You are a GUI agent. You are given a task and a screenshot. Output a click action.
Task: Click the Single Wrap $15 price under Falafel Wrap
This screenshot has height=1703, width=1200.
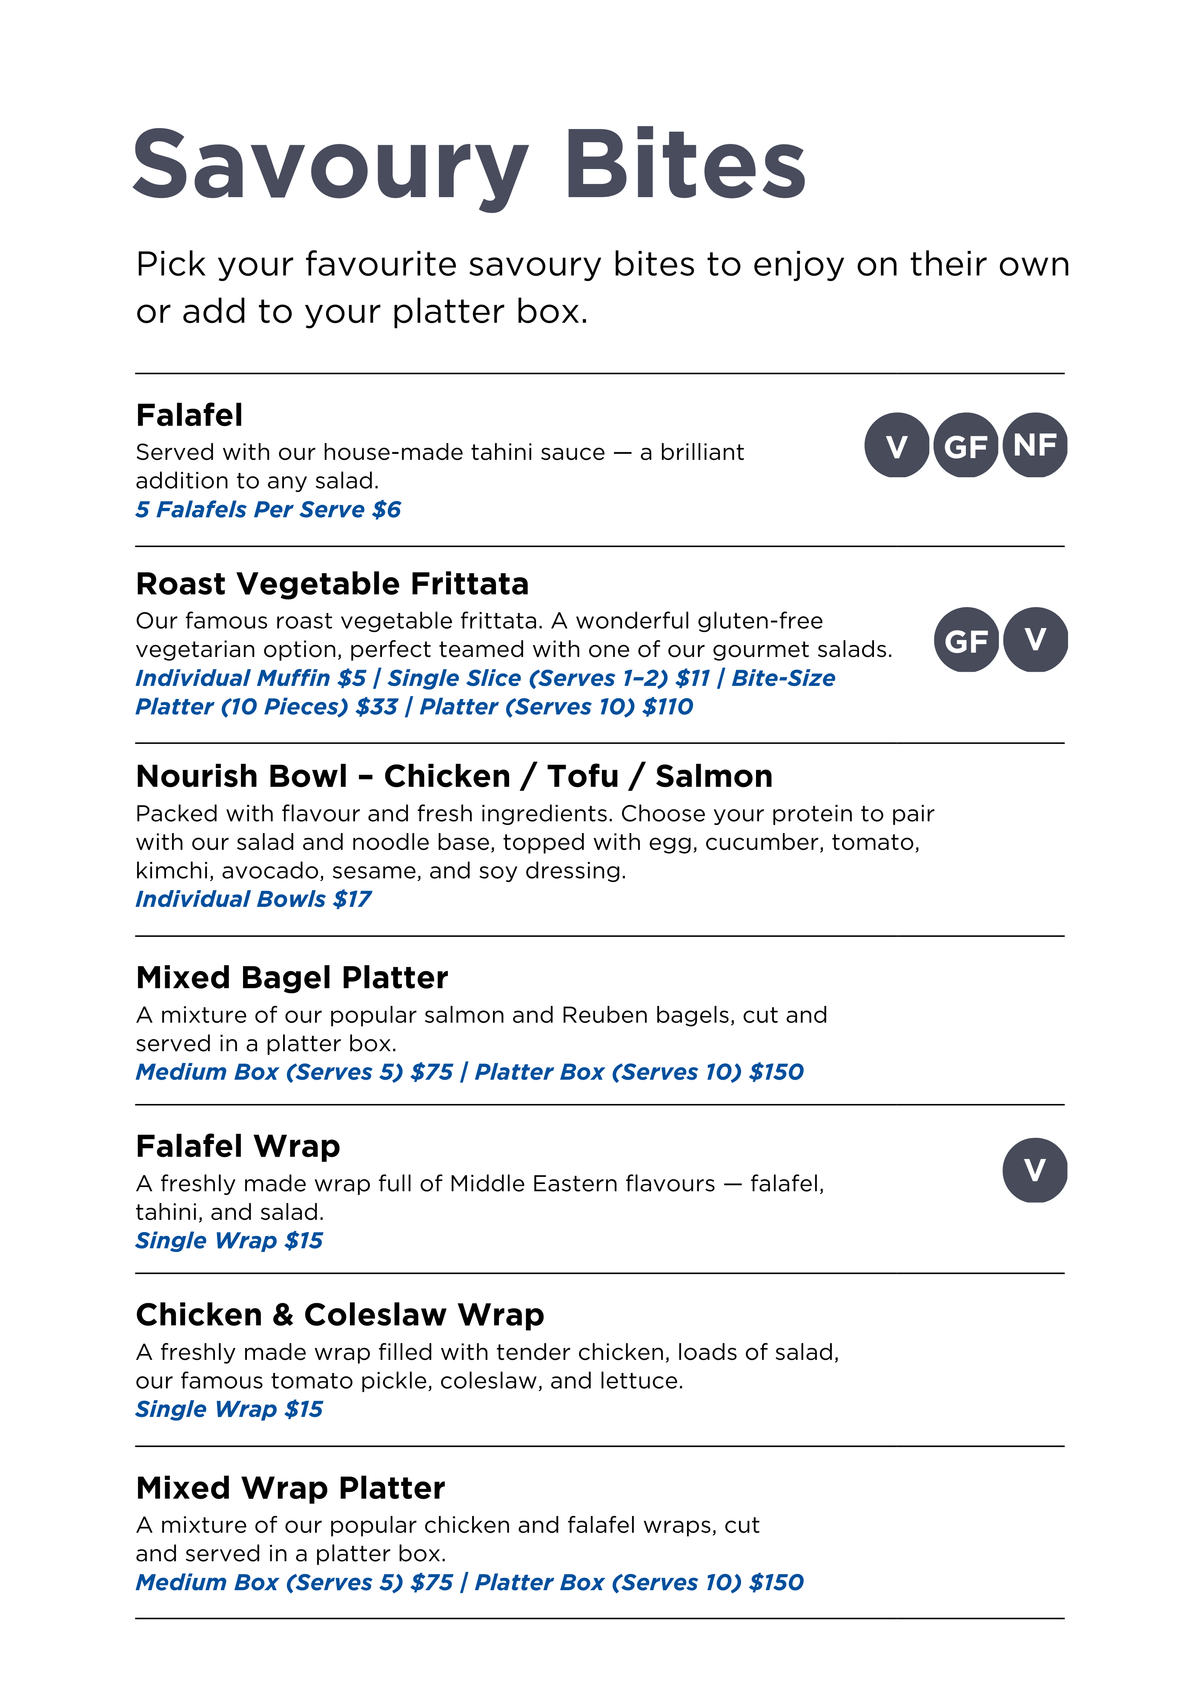pyautogui.click(x=229, y=1241)
